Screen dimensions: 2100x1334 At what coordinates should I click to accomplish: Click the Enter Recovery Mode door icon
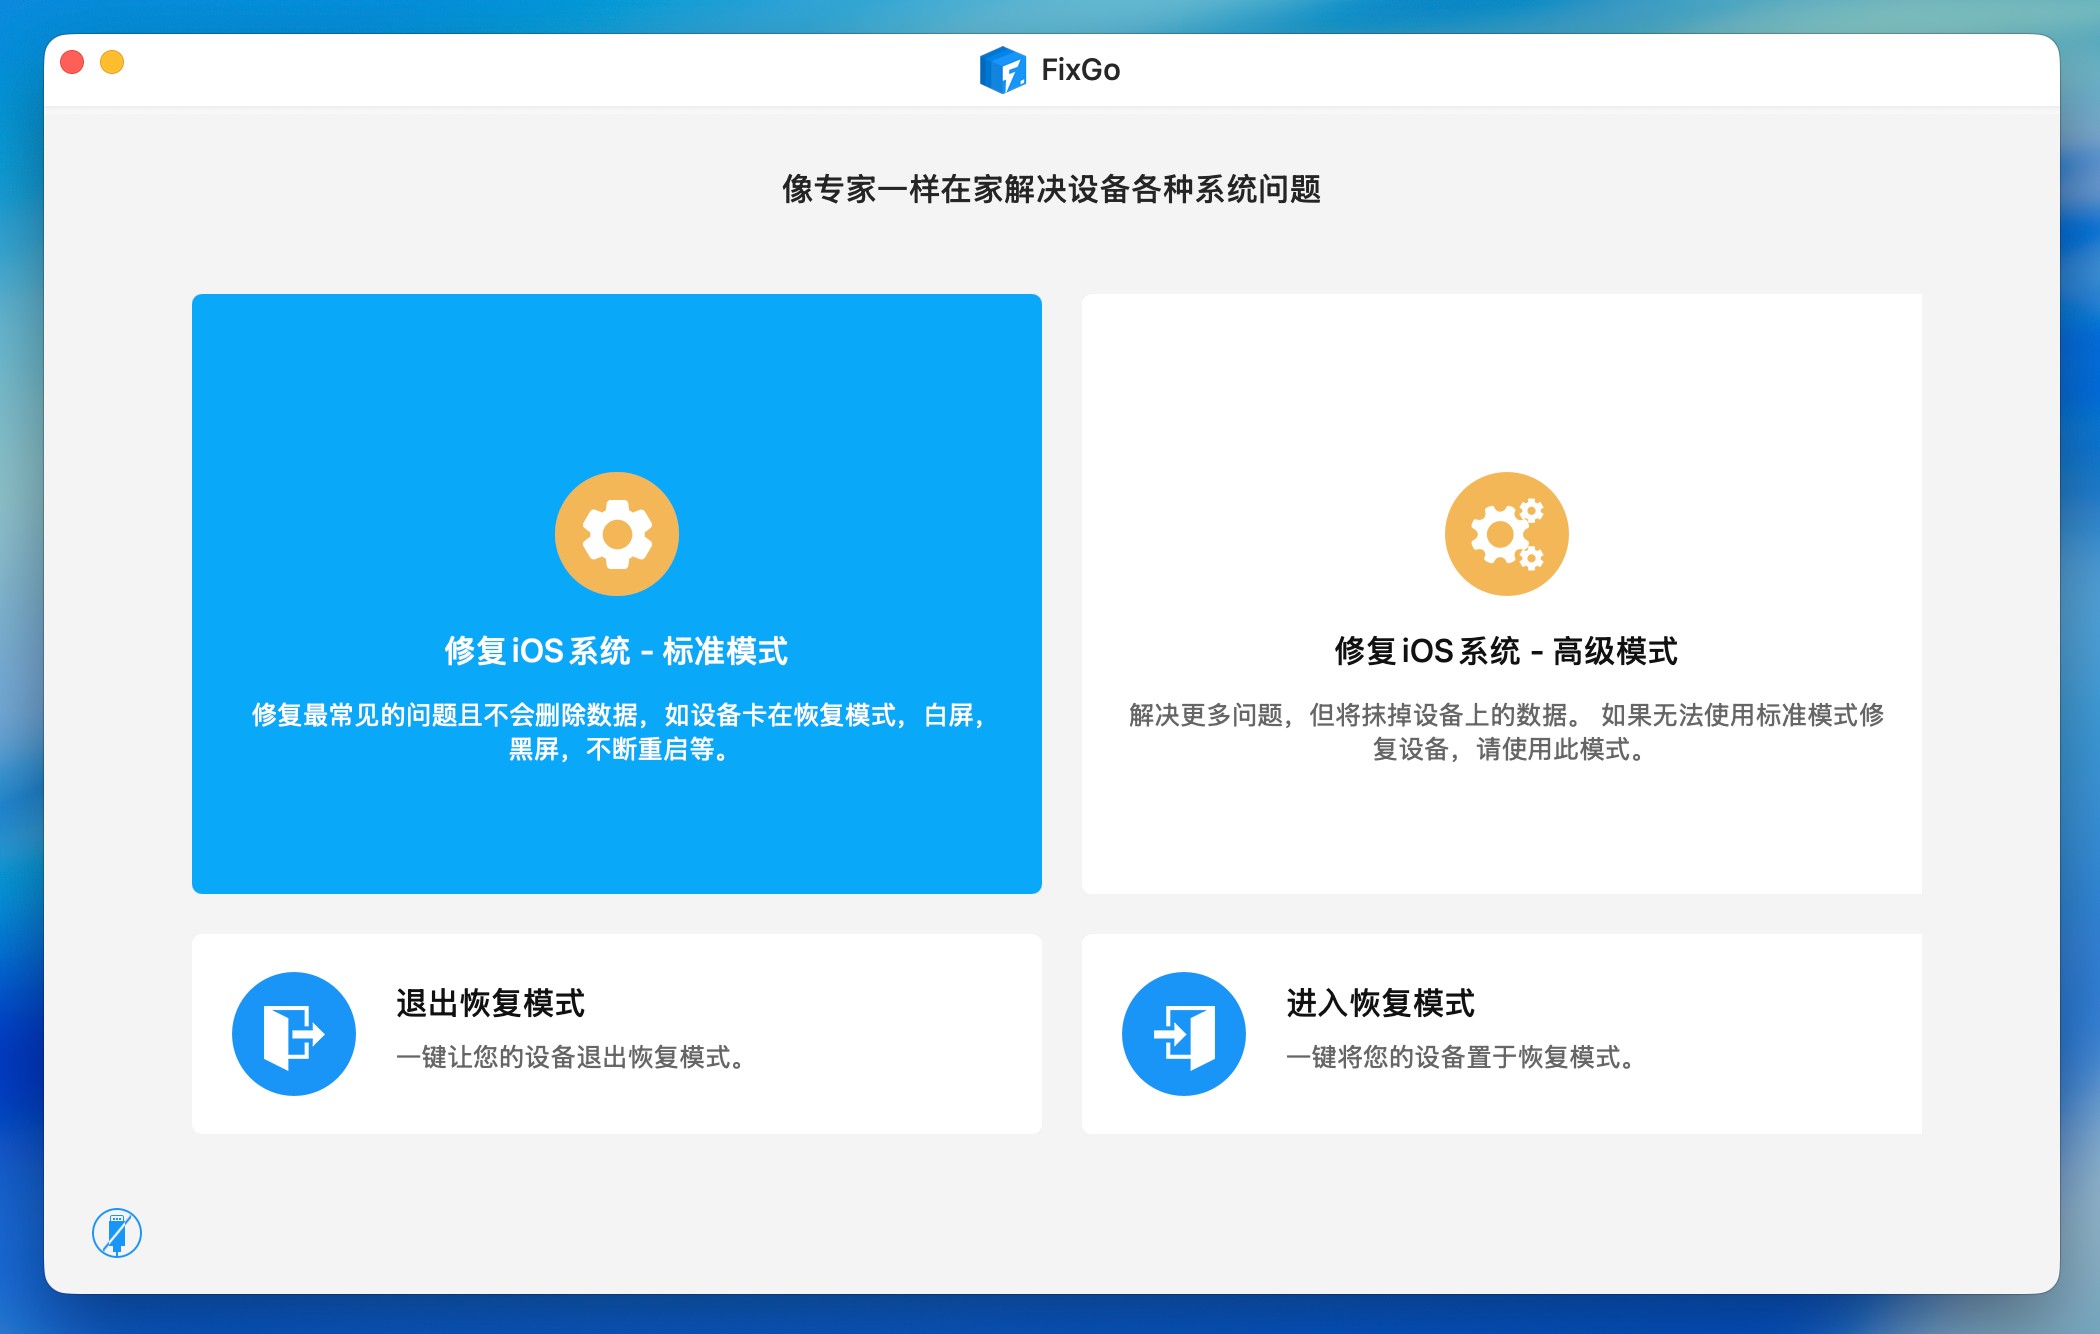pyautogui.click(x=1183, y=1033)
